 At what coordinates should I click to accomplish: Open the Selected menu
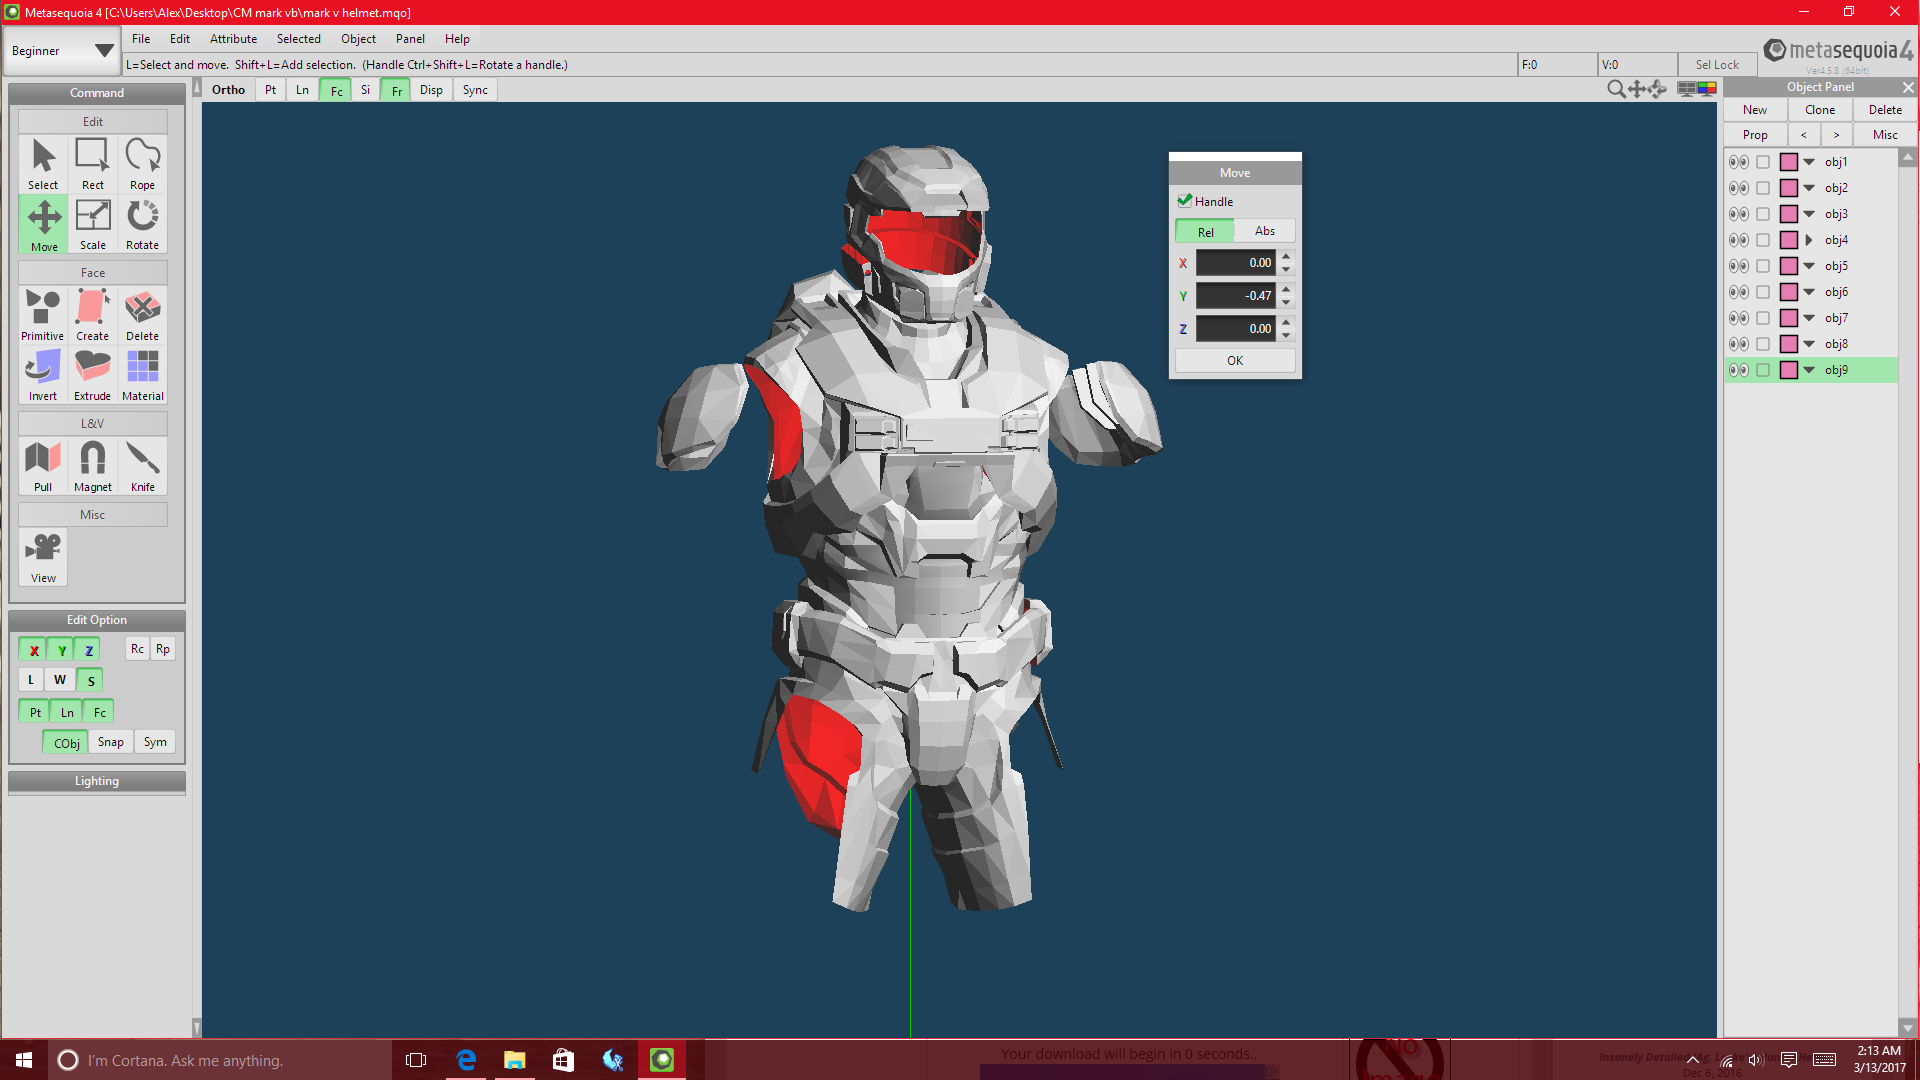[x=299, y=39]
